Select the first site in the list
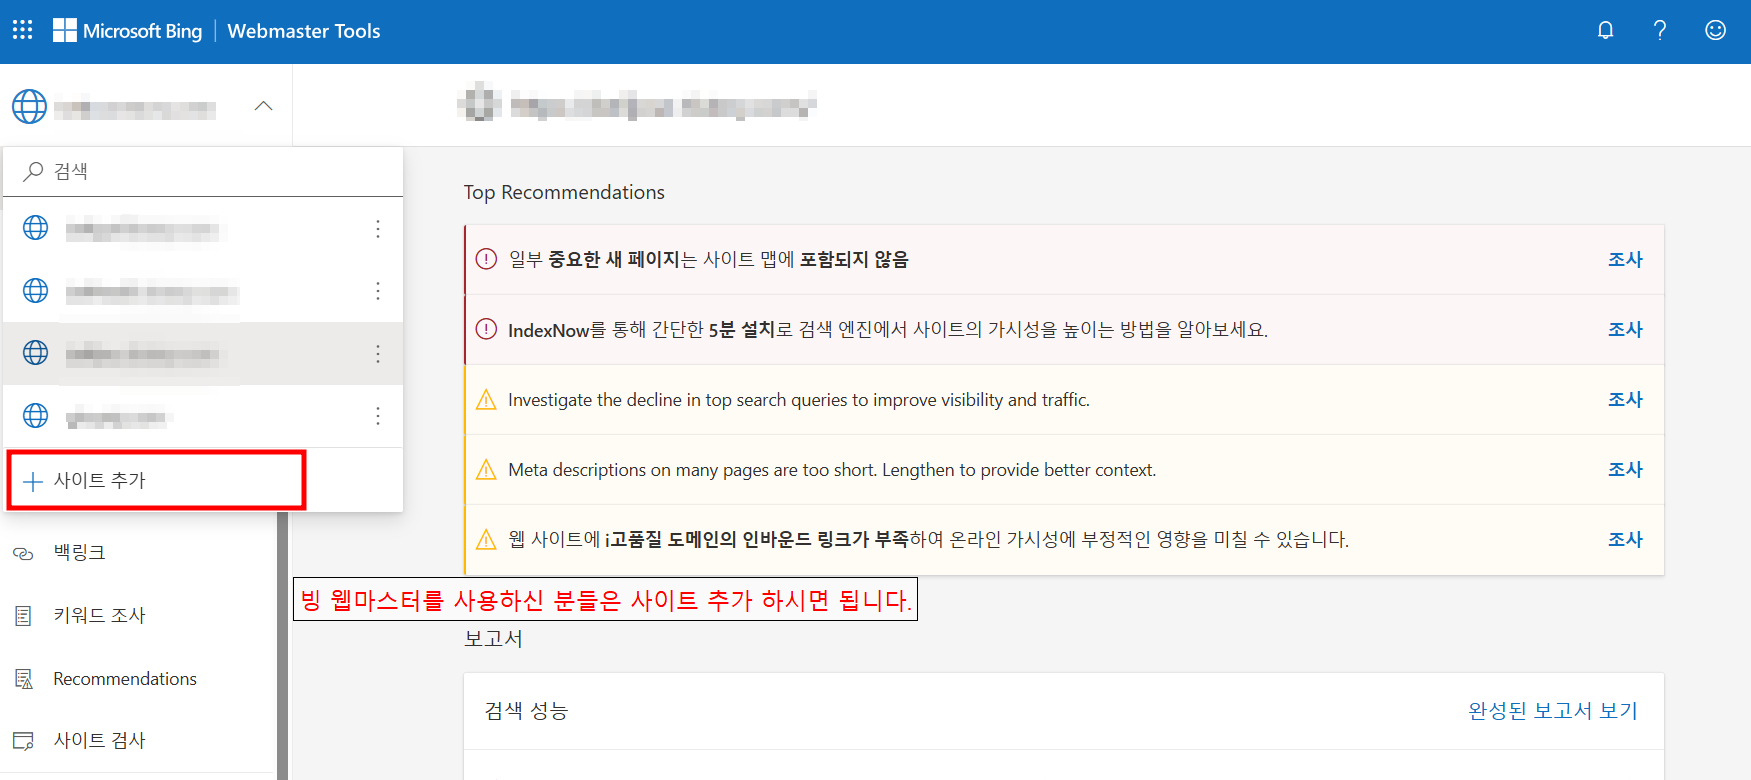This screenshot has width=1751, height=780. [203, 229]
